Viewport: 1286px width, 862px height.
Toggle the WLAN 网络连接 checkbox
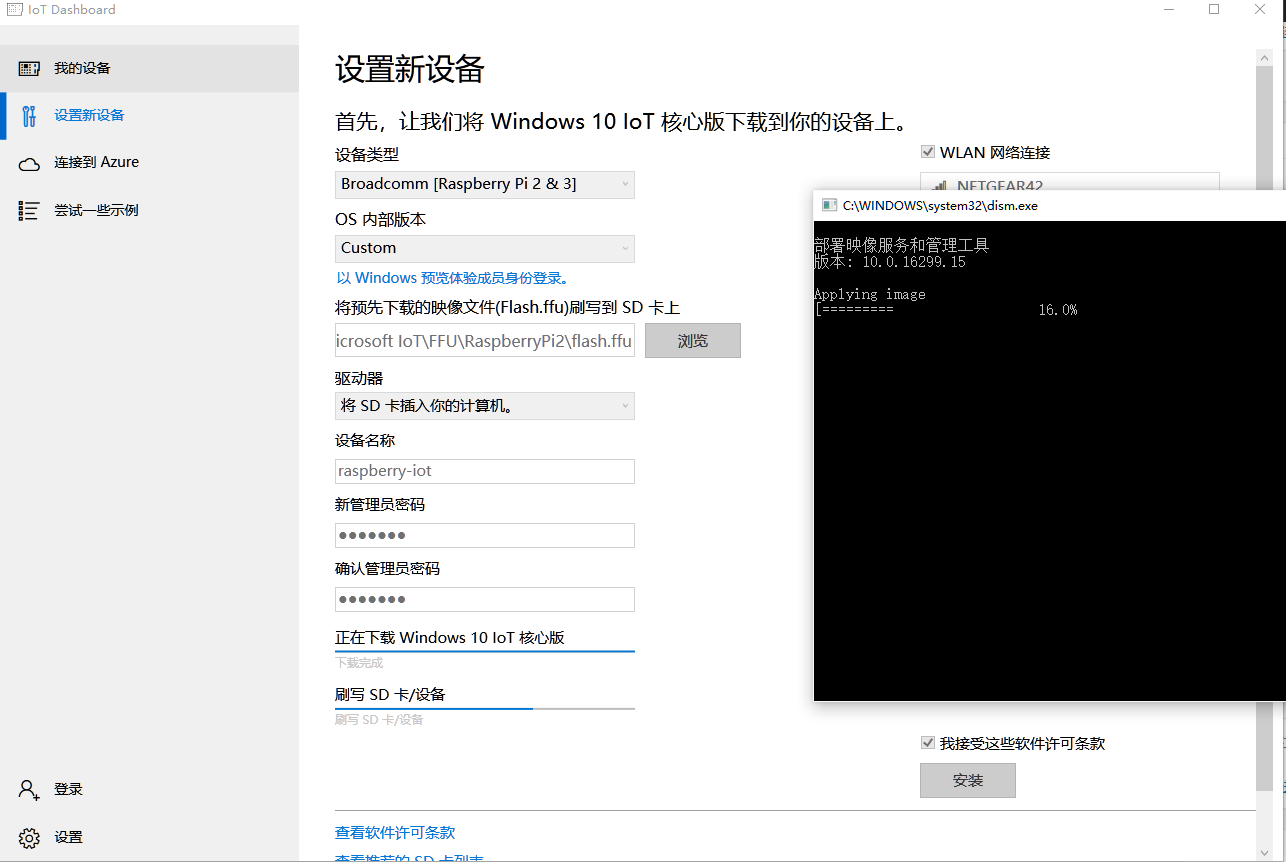click(927, 153)
